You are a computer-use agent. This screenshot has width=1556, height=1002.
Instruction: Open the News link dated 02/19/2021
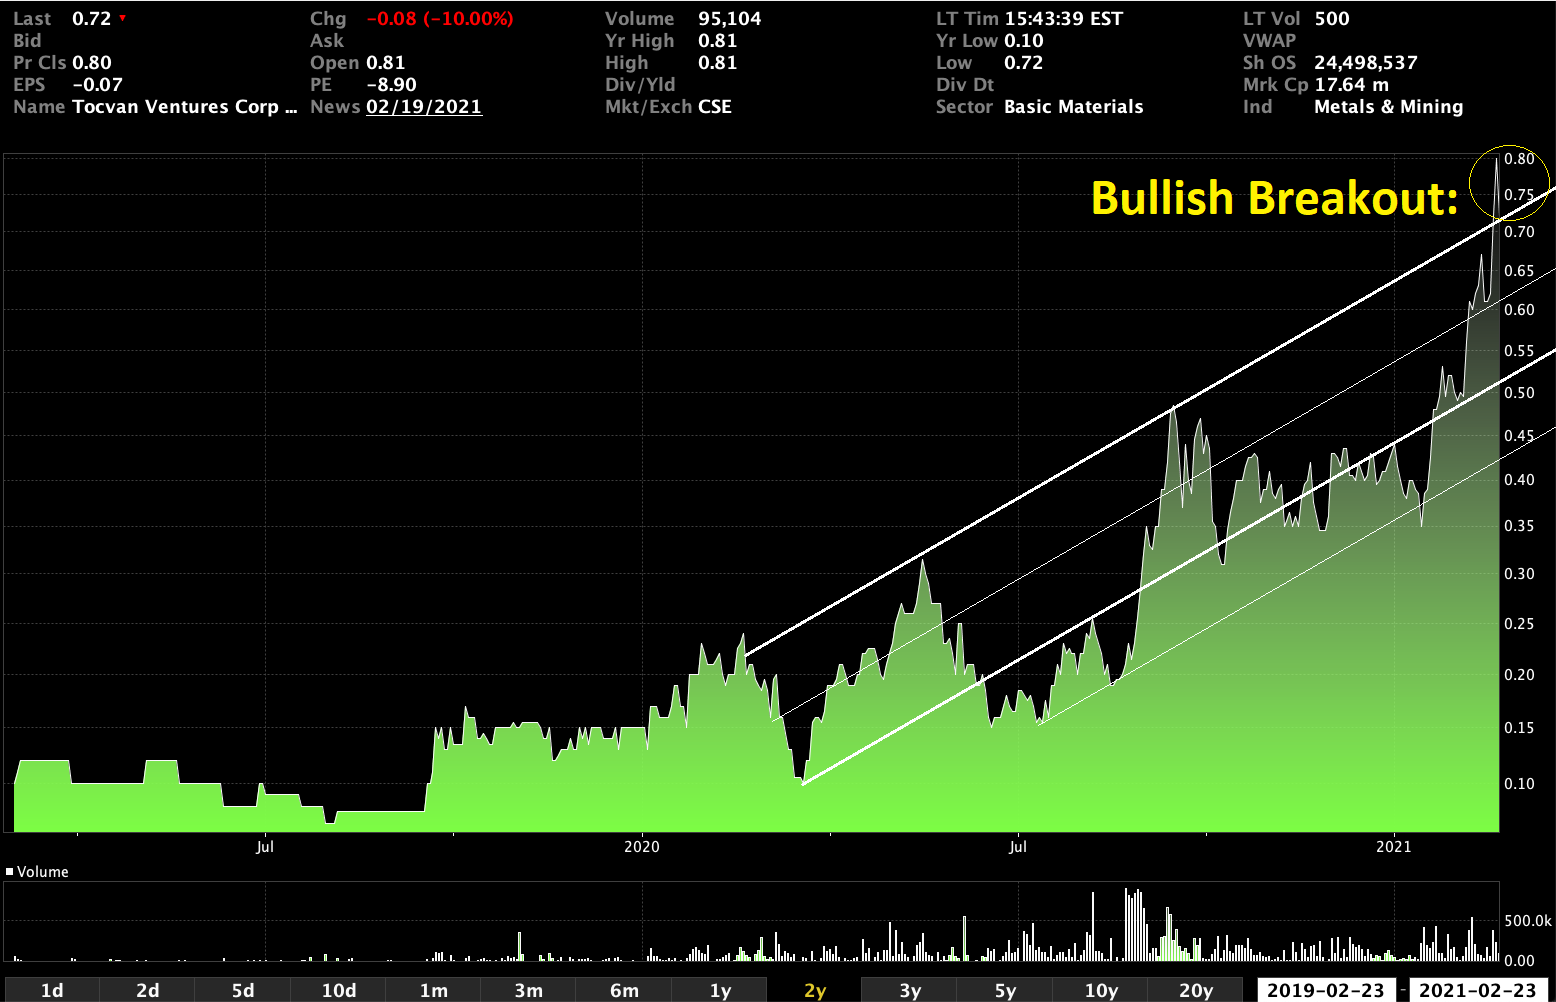coord(424,107)
